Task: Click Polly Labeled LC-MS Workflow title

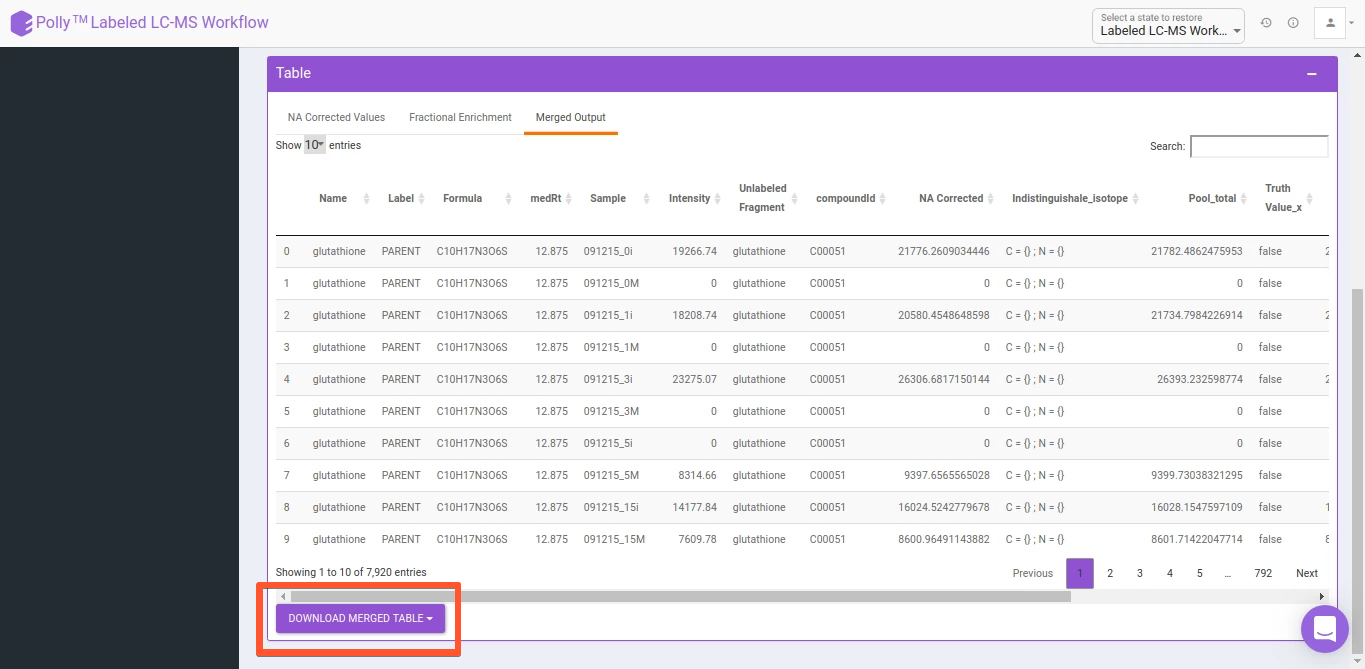Action: tap(152, 22)
